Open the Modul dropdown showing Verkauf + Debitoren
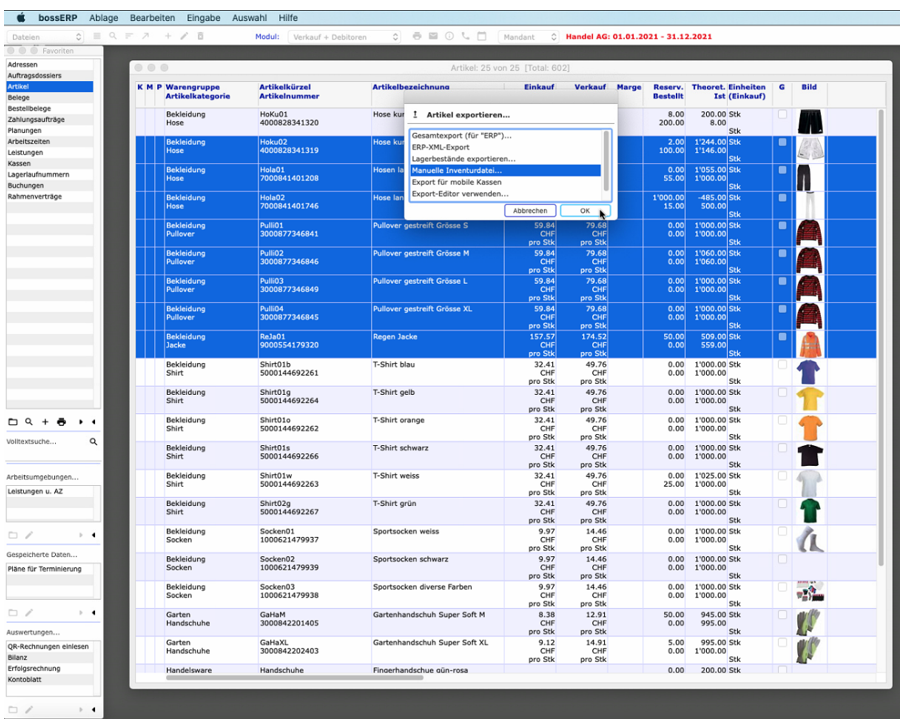Image resolution: width=903 pixels, height=723 pixels. 344,37
